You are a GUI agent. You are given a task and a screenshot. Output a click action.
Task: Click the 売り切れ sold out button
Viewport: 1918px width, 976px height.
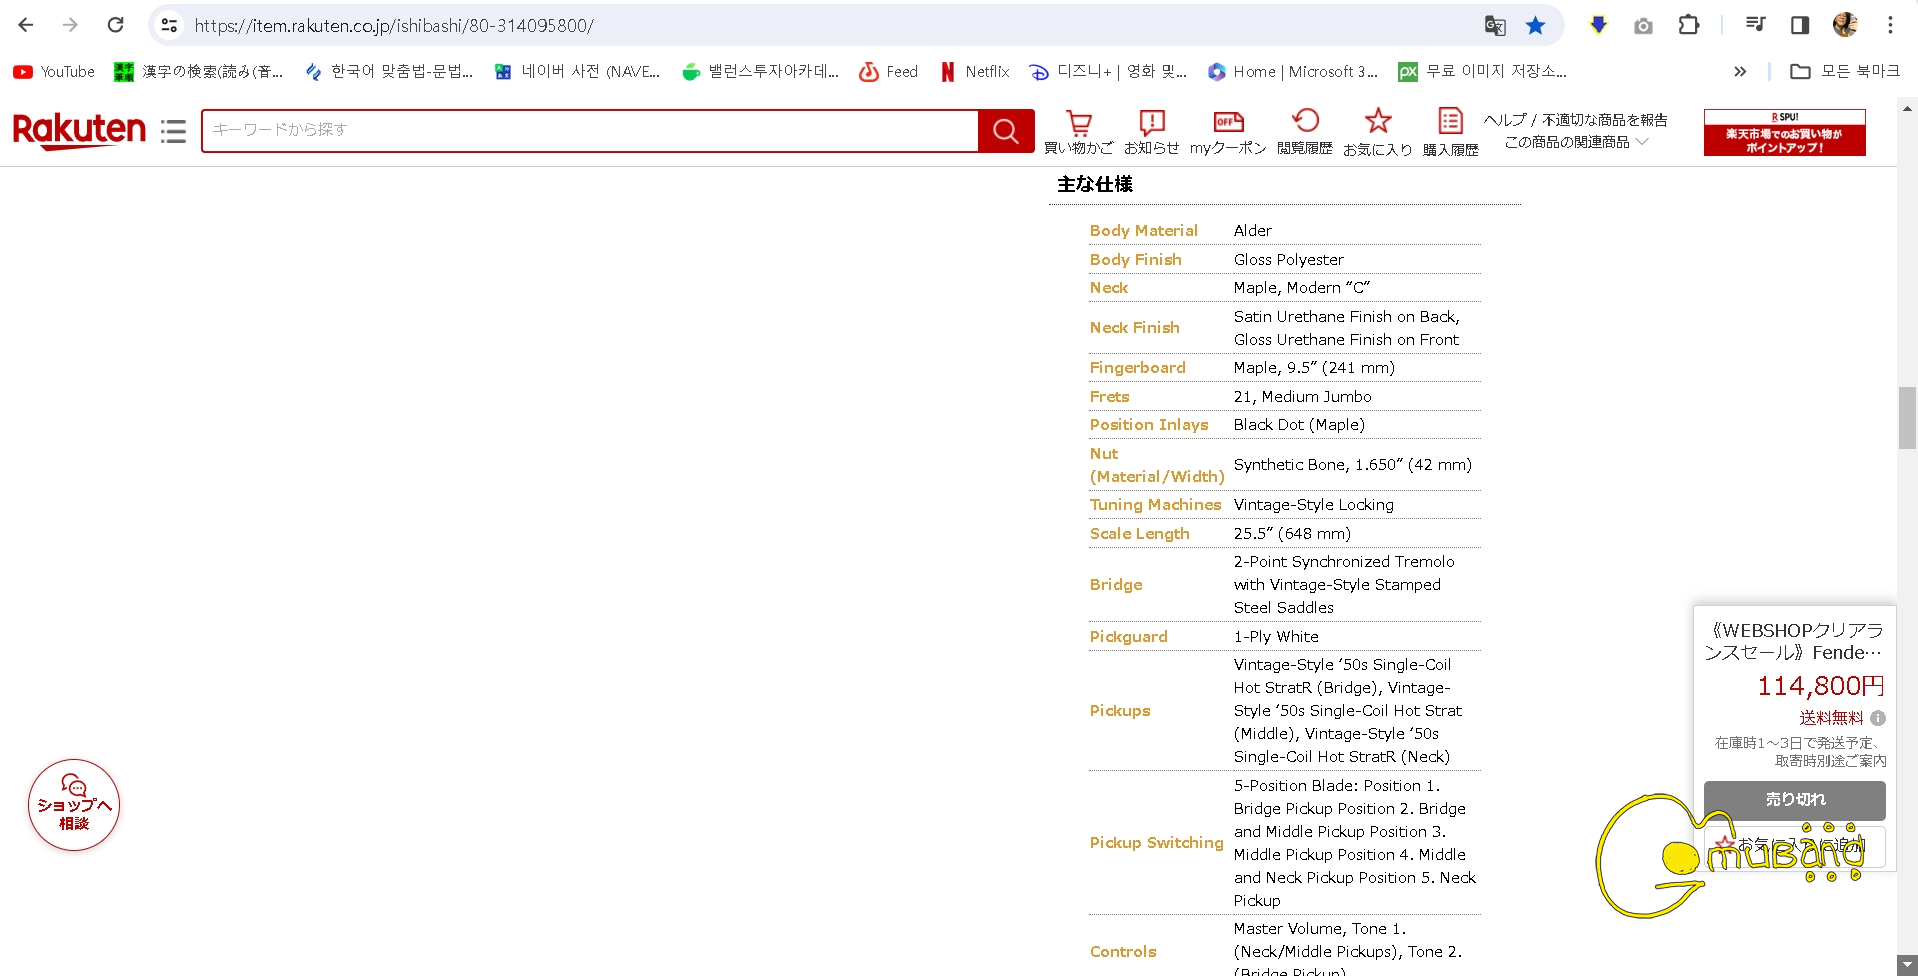coord(1795,800)
